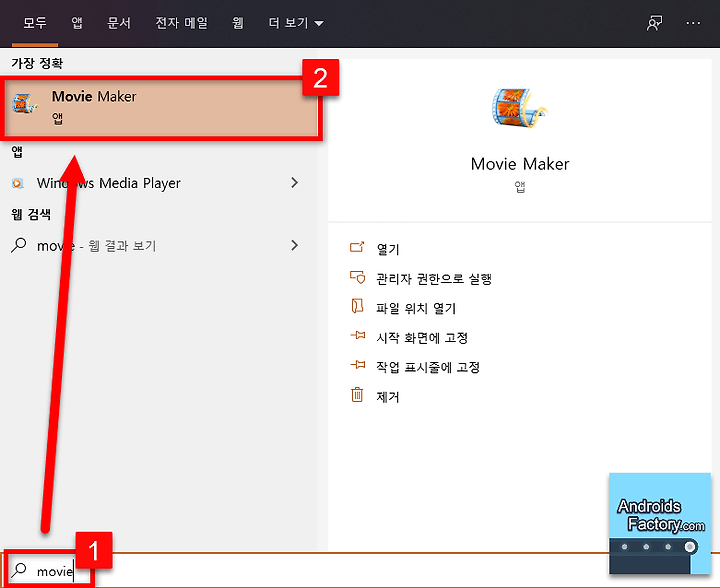Viewport: 720px width, 588px height.
Task: Click the run-as-administrator shield icon
Action: coord(357,277)
